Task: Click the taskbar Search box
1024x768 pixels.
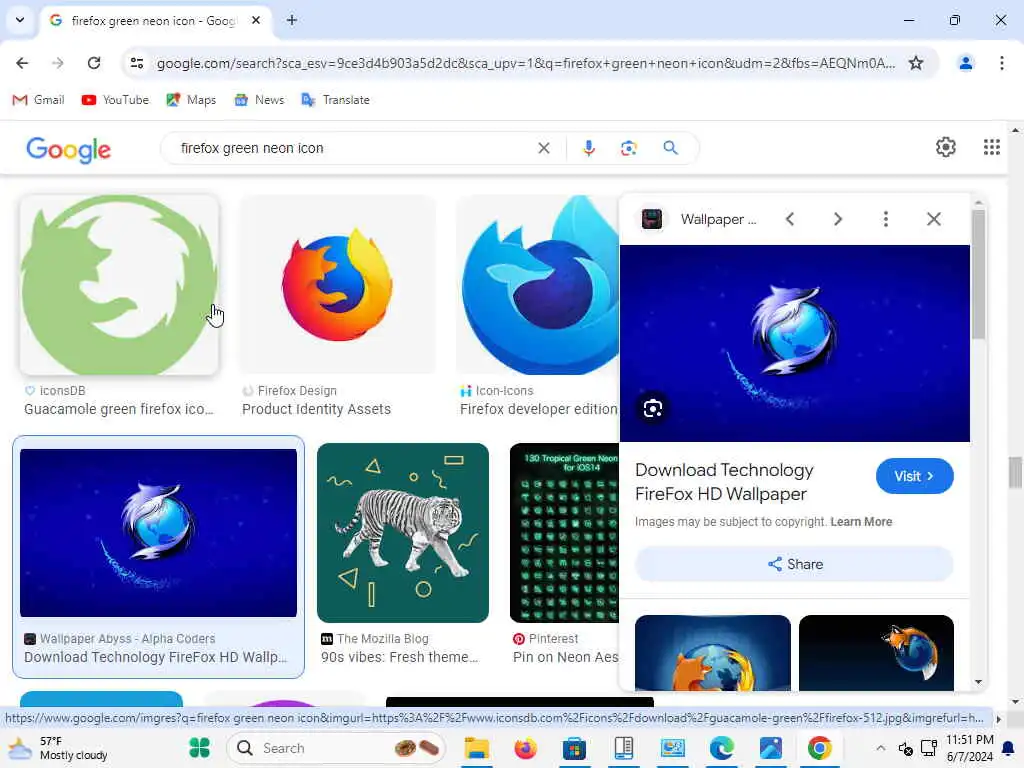Action: click(336, 748)
